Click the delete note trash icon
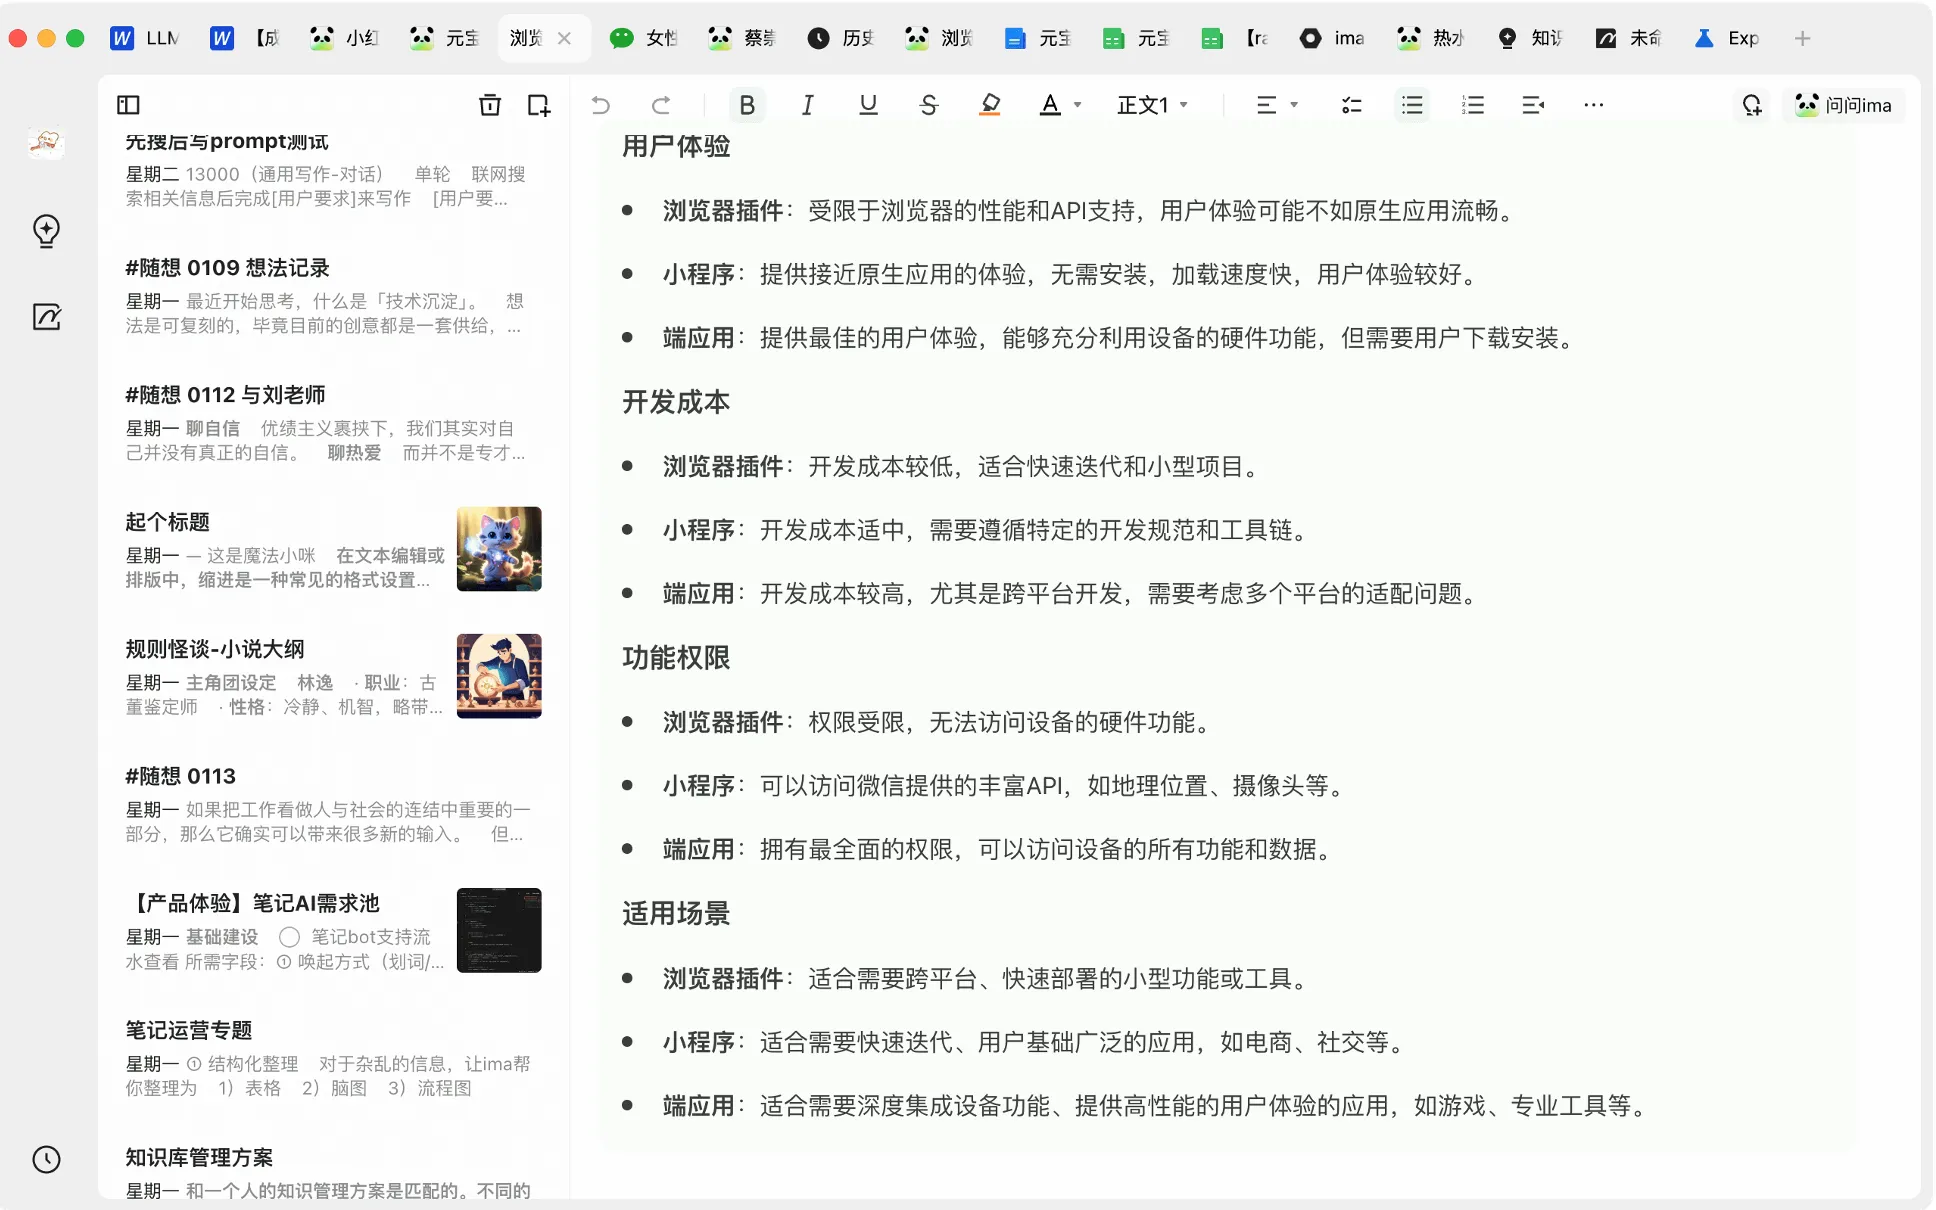Viewport: 1936px width, 1210px height. (489, 105)
